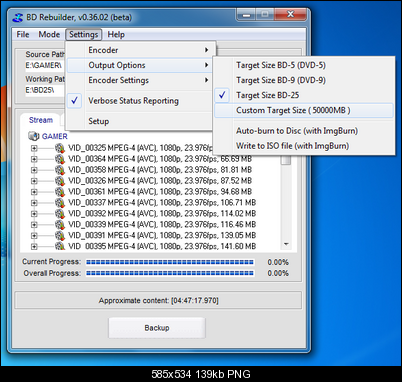Click the film icon beside VID_00392
The width and height of the screenshot is (402, 382).
click(60, 213)
